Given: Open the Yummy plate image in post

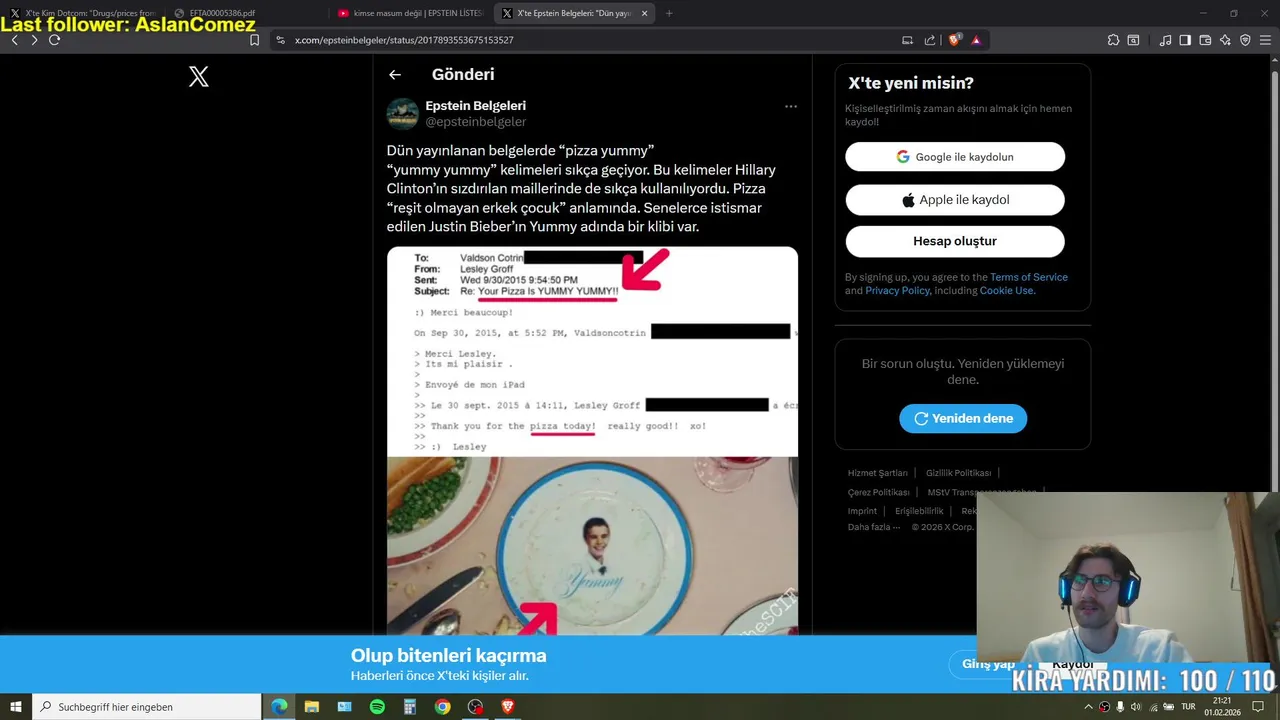Looking at the screenshot, I should [x=592, y=546].
